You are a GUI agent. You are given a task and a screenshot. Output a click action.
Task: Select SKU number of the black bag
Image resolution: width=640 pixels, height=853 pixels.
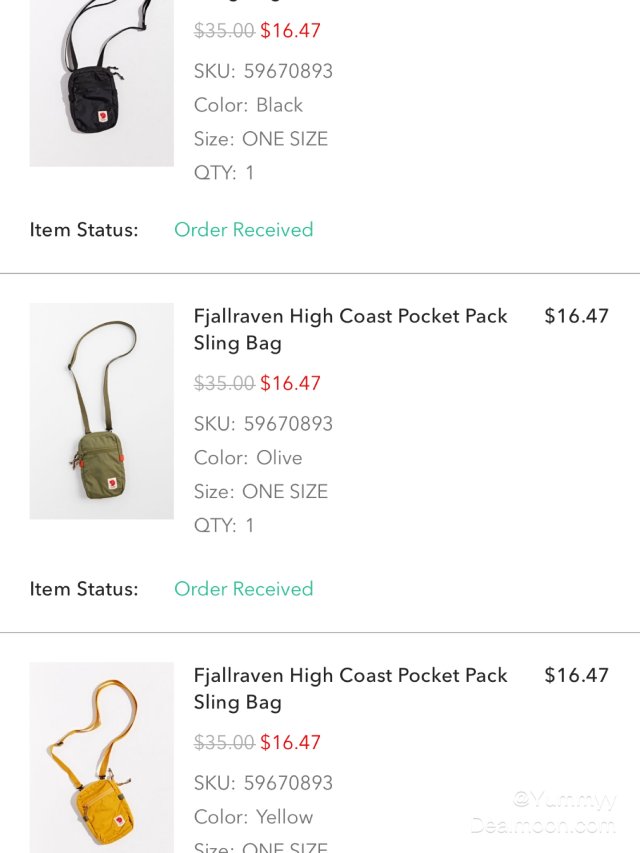point(288,71)
